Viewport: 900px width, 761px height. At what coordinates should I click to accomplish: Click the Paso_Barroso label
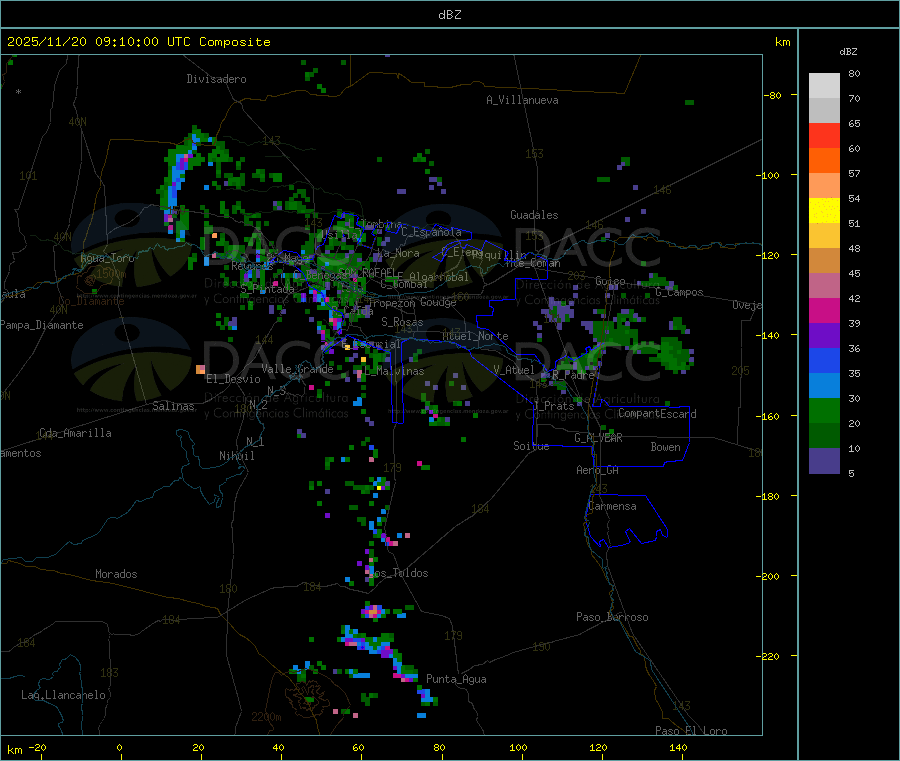coord(612,617)
